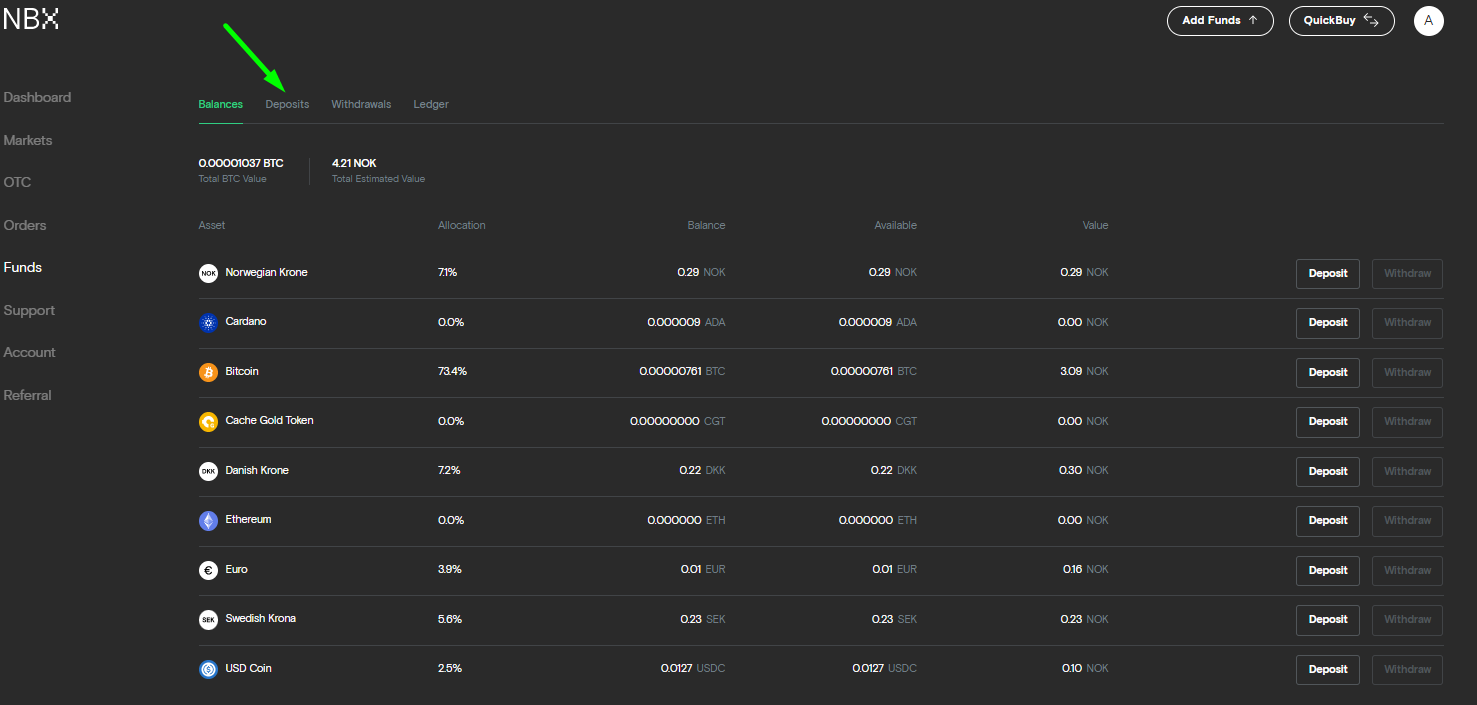Switch to the Balances tab
This screenshot has width=1477, height=705.
pos(220,104)
